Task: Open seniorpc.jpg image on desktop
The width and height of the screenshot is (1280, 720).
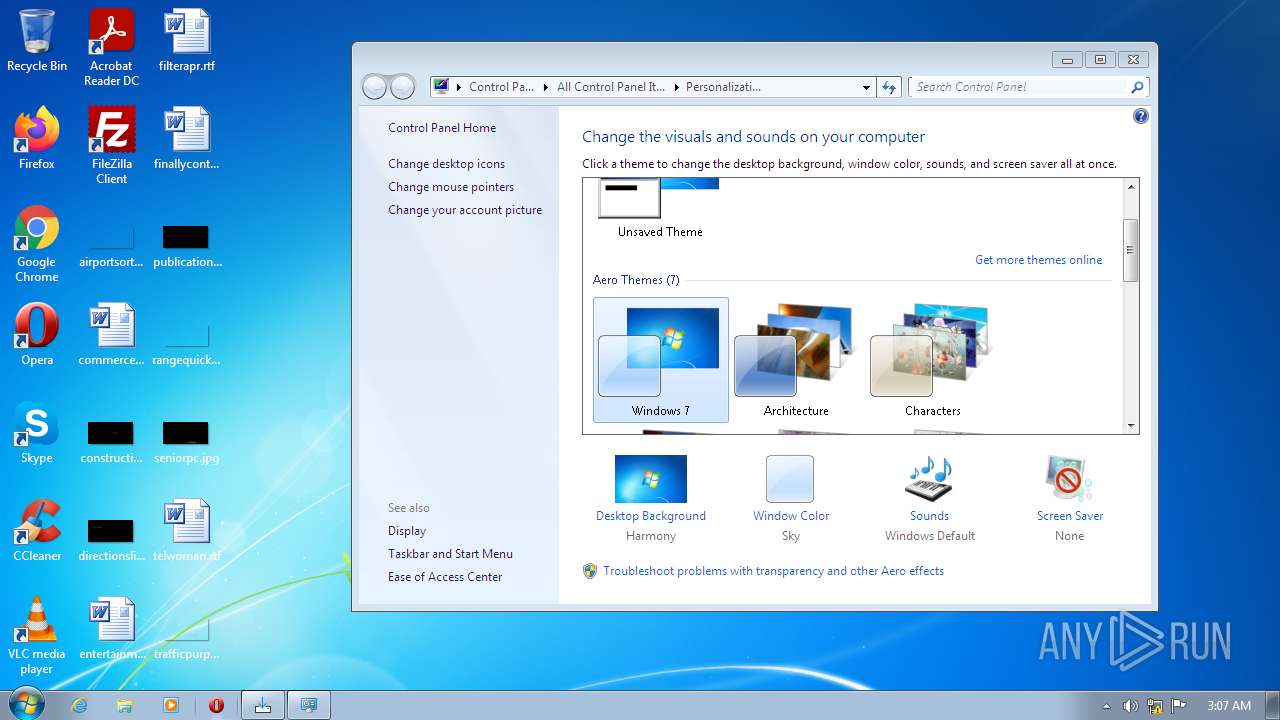Action: (187, 444)
